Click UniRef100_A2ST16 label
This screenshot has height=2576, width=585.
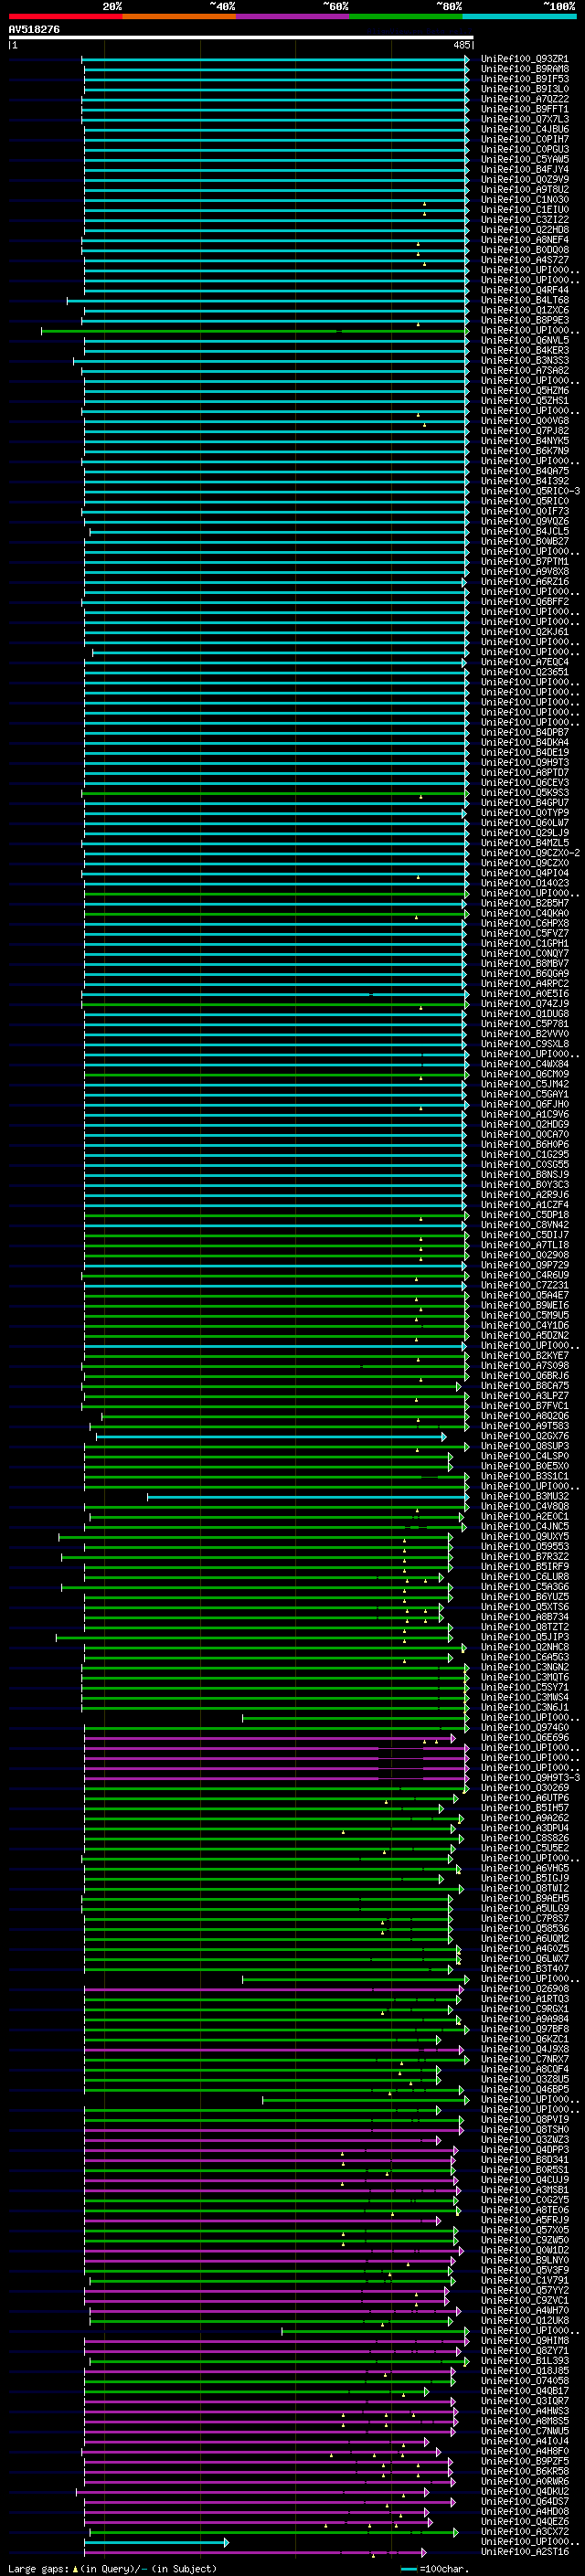tap(524, 2552)
